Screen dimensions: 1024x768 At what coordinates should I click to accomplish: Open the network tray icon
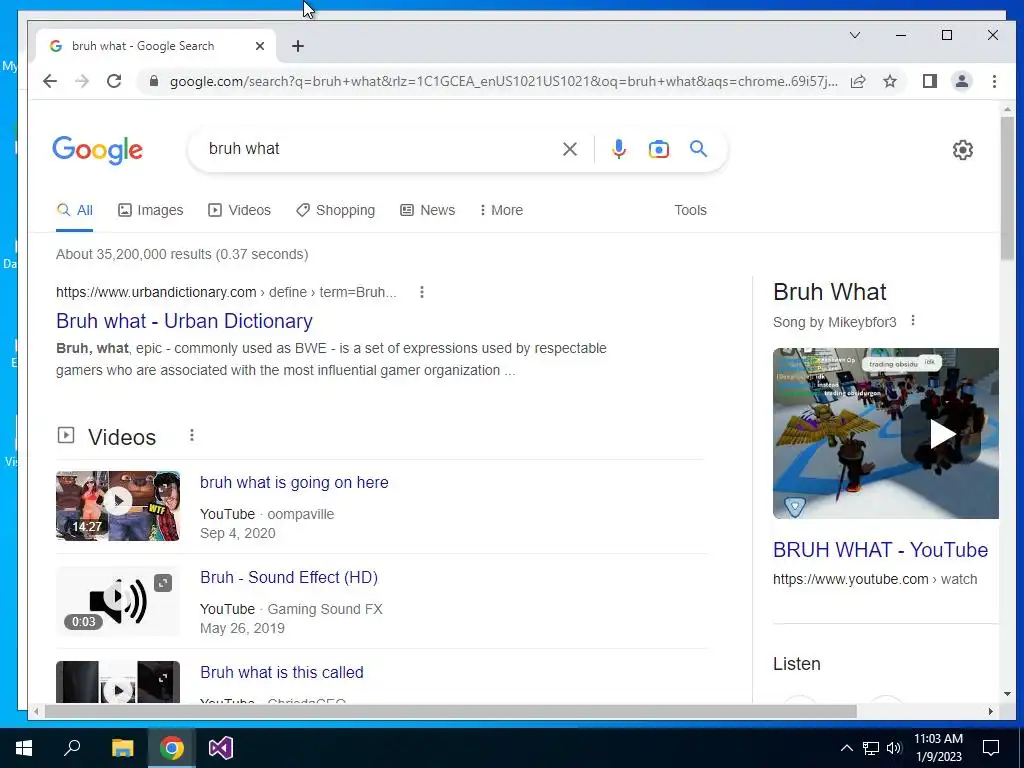[871, 748]
